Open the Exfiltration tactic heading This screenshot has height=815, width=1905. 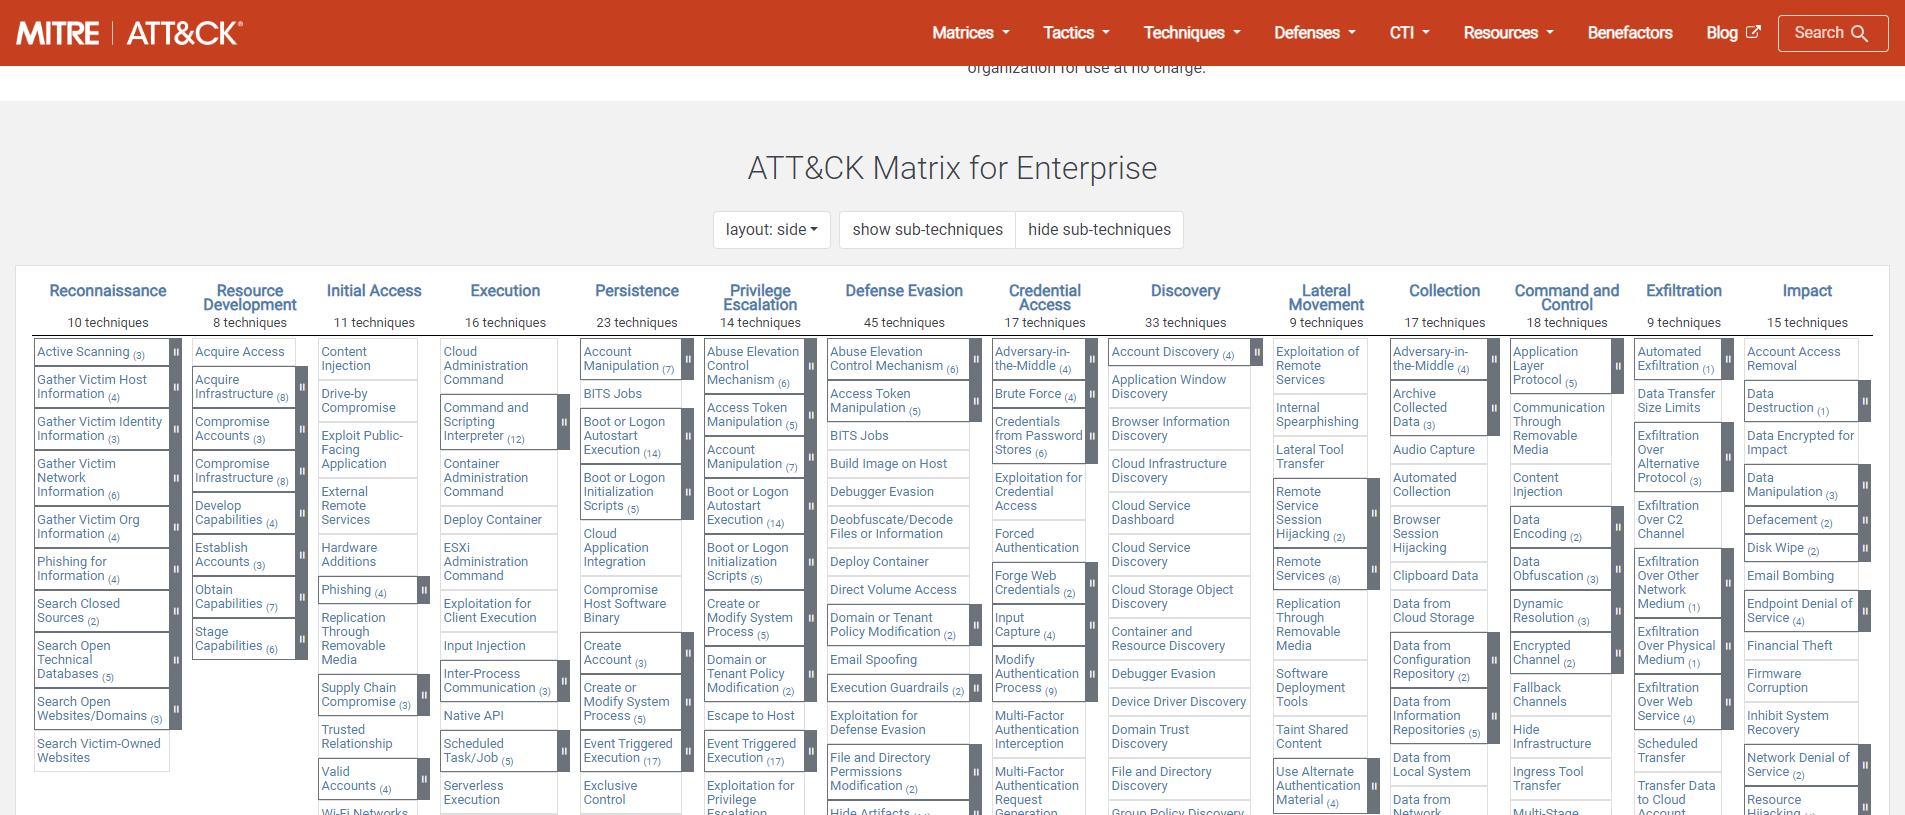[1684, 291]
